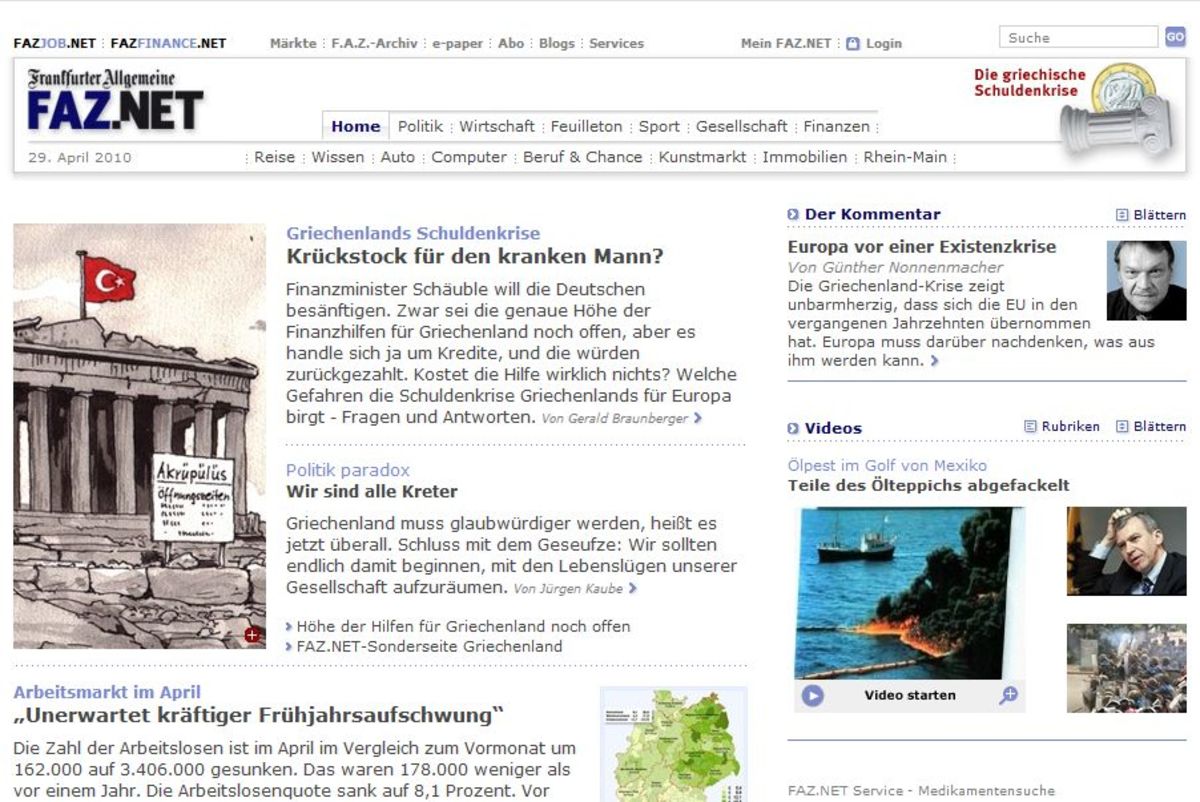
Task: Open Teile des Ölteppichs abgefackelt headline
Action: click(x=929, y=485)
